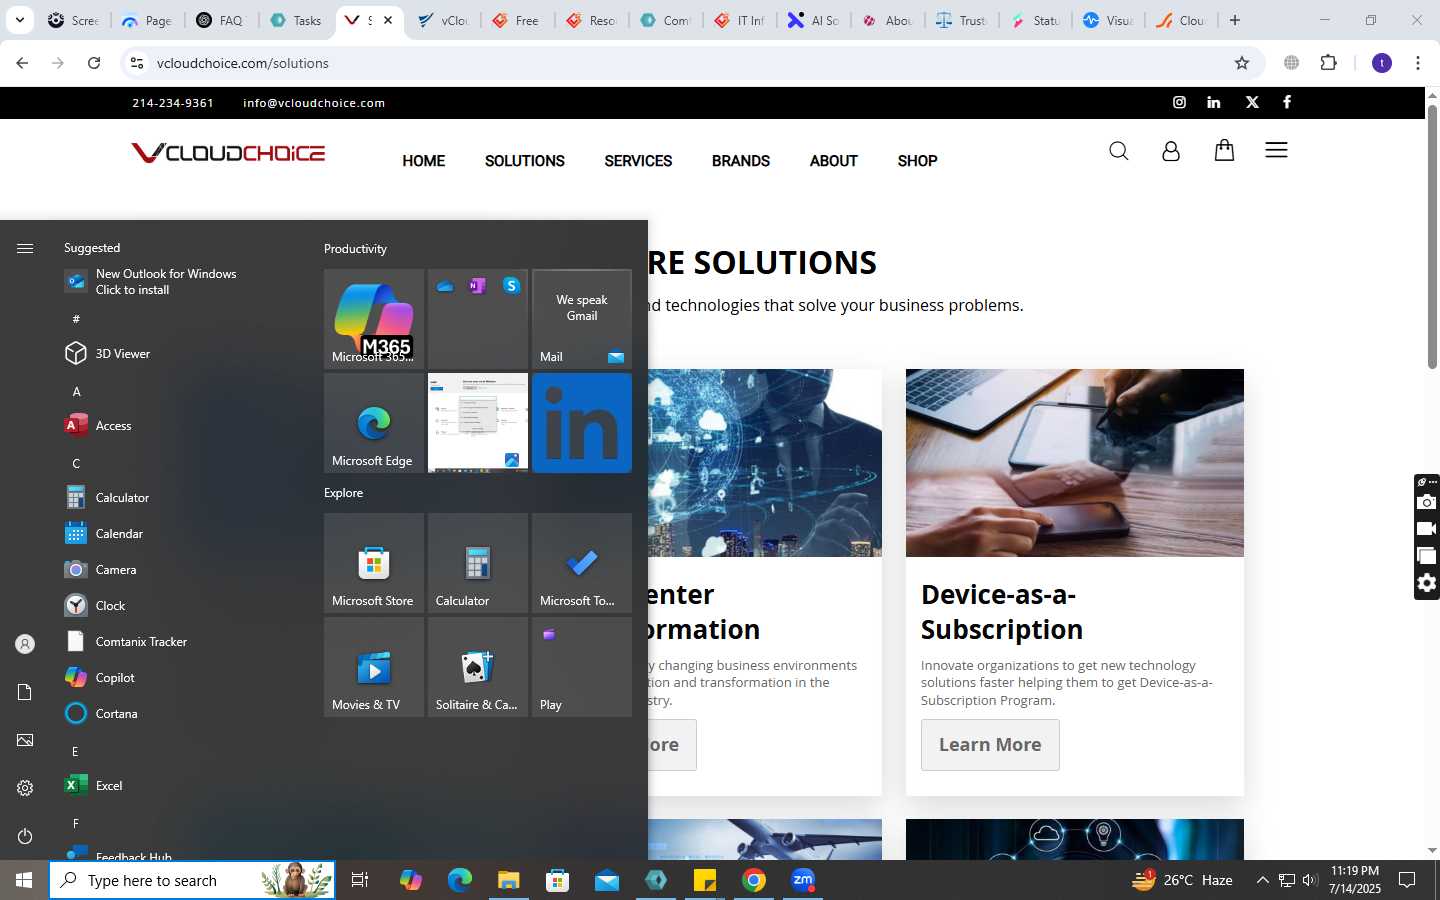The height and width of the screenshot is (900, 1440).
Task: Switch to the FAQ browser tab
Action: (220, 20)
